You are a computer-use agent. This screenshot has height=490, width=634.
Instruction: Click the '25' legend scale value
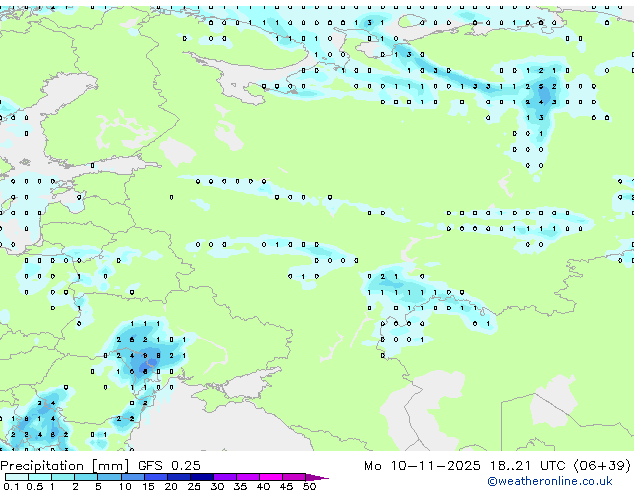[194, 486]
